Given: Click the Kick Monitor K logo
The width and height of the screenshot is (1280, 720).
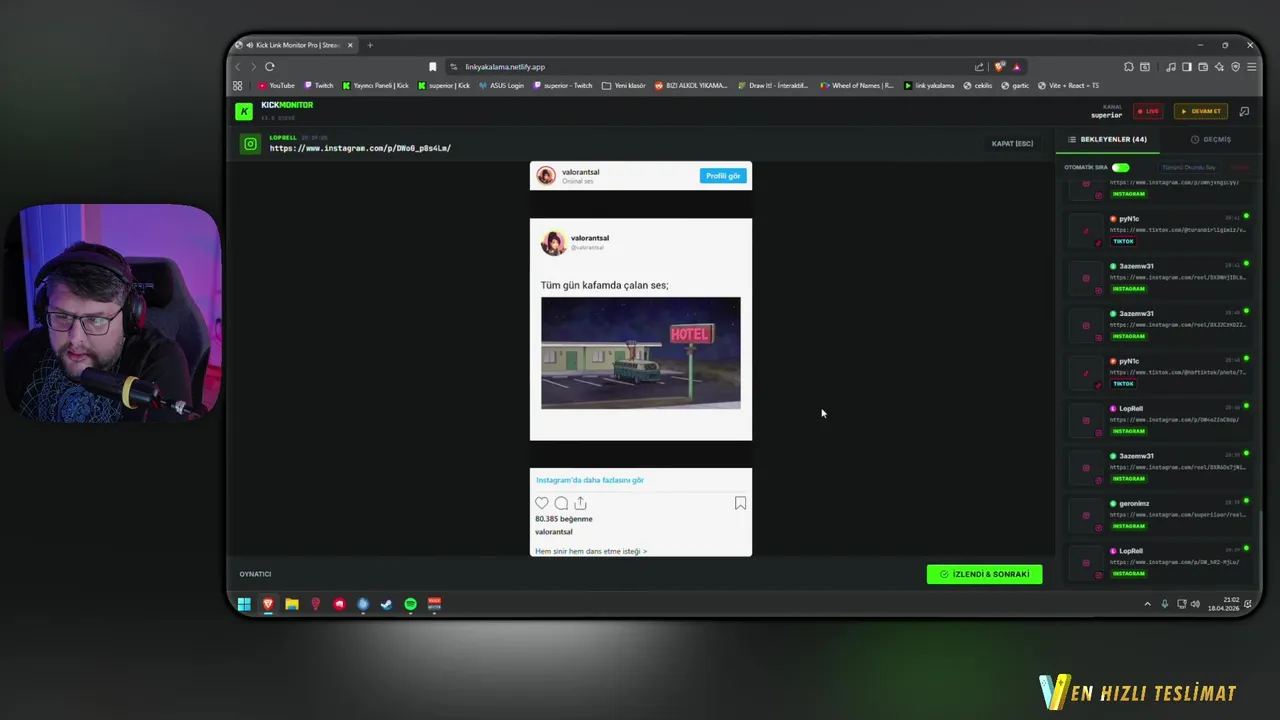Looking at the screenshot, I should pyautogui.click(x=244, y=111).
